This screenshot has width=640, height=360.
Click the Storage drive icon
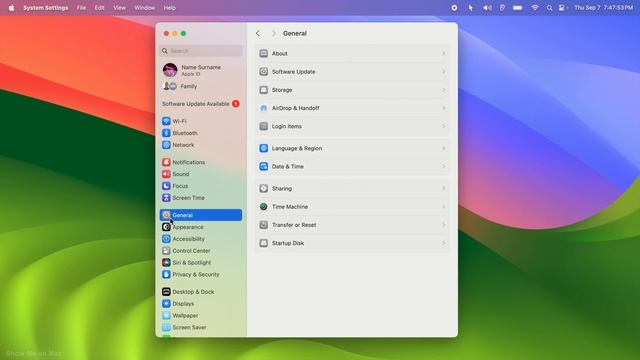pos(264,90)
